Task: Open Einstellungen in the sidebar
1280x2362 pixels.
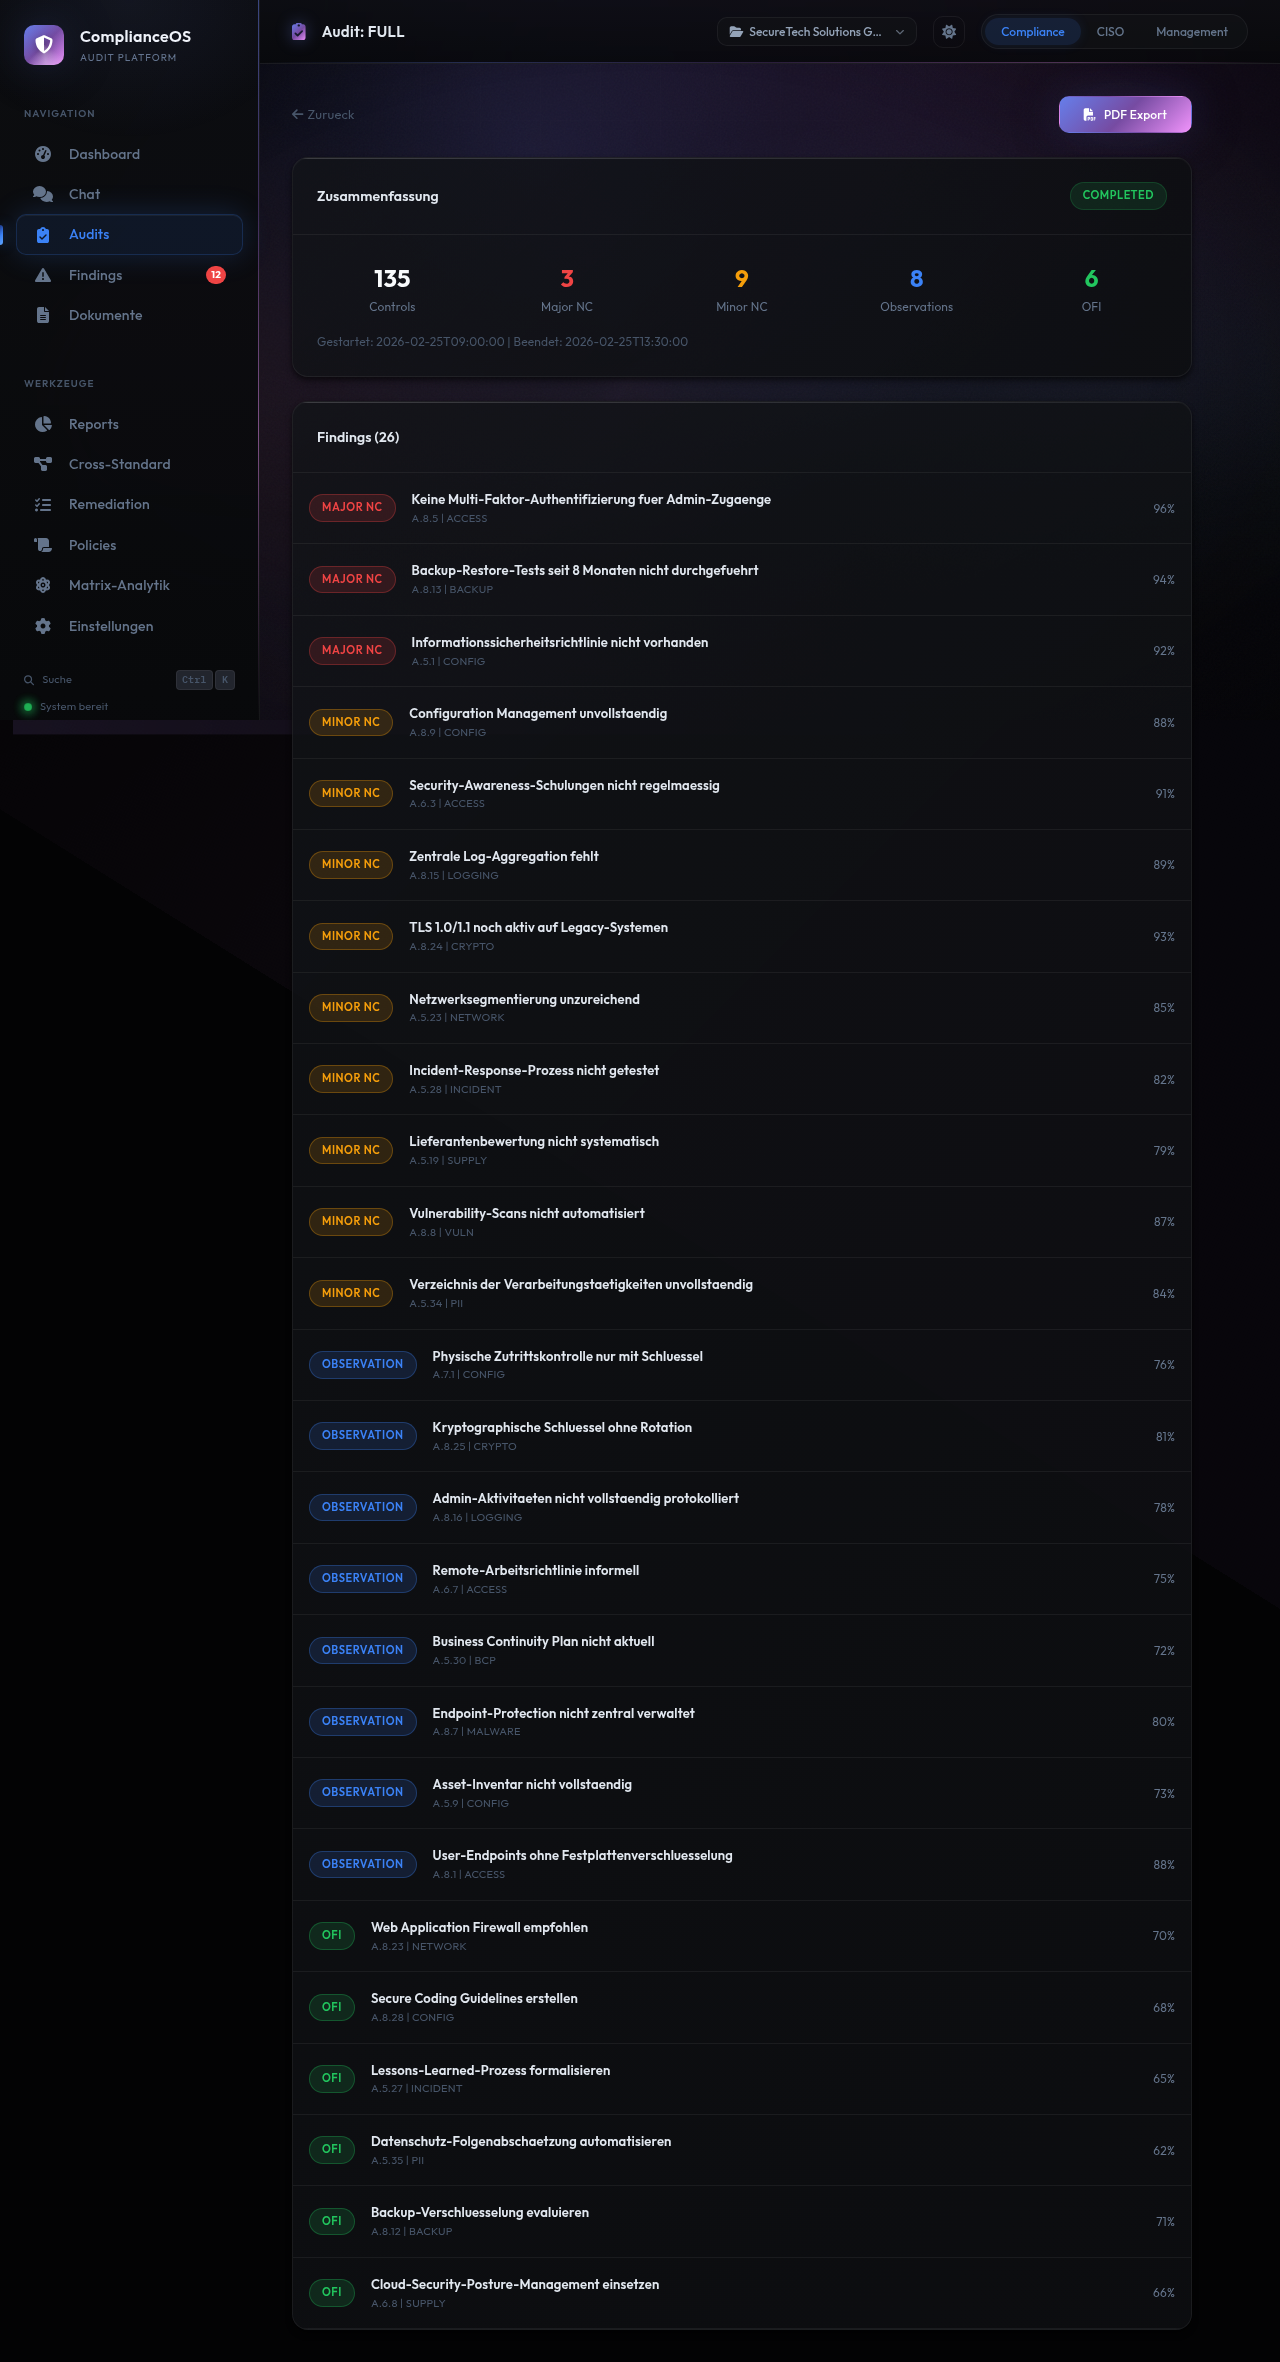Action: pos(110,626)
